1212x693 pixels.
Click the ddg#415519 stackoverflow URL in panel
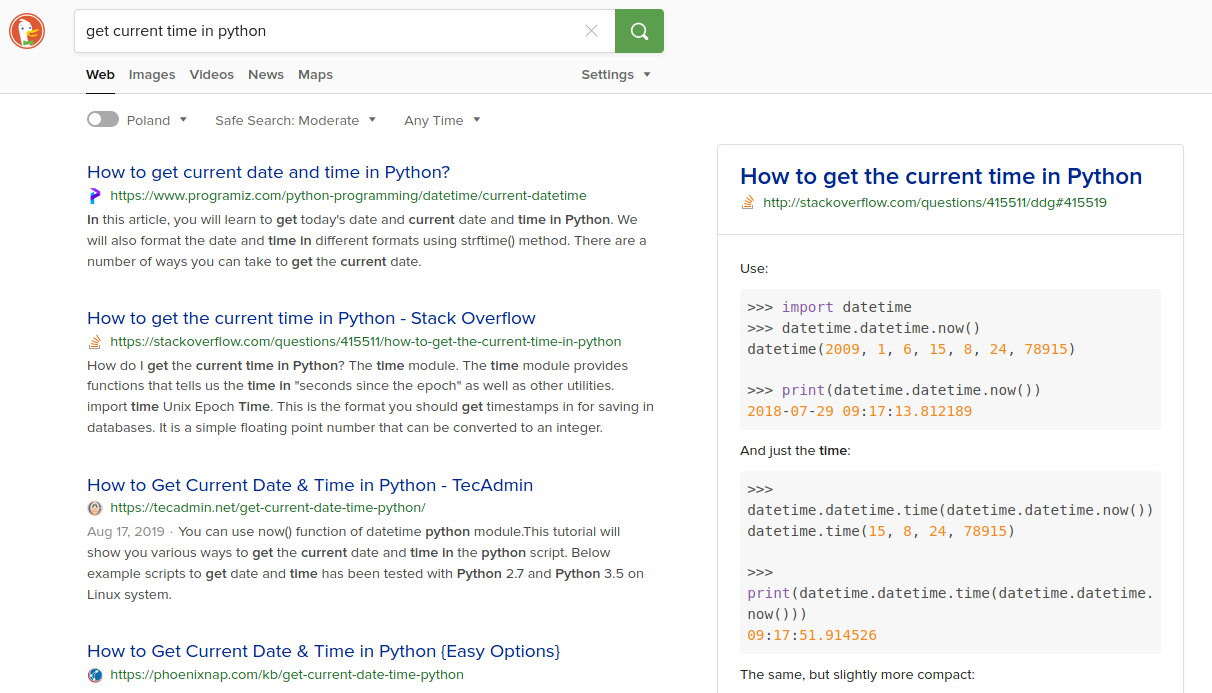(x=935, y=202)
